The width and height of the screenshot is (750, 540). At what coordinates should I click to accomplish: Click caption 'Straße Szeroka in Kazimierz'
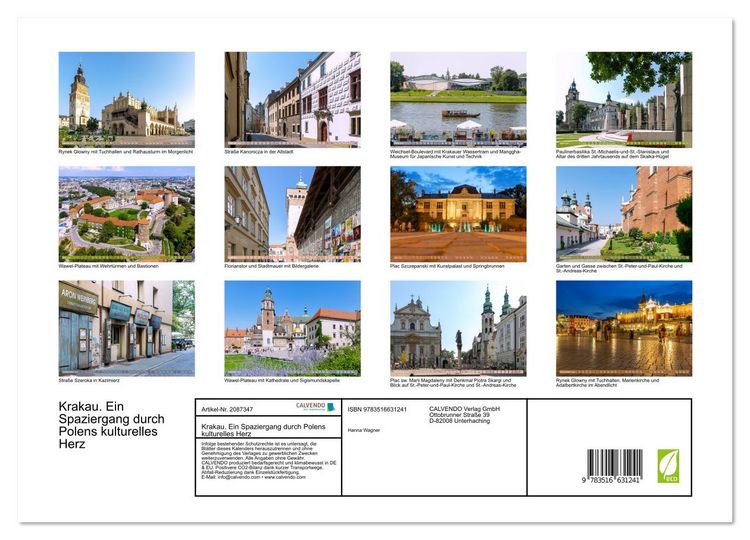89,380
